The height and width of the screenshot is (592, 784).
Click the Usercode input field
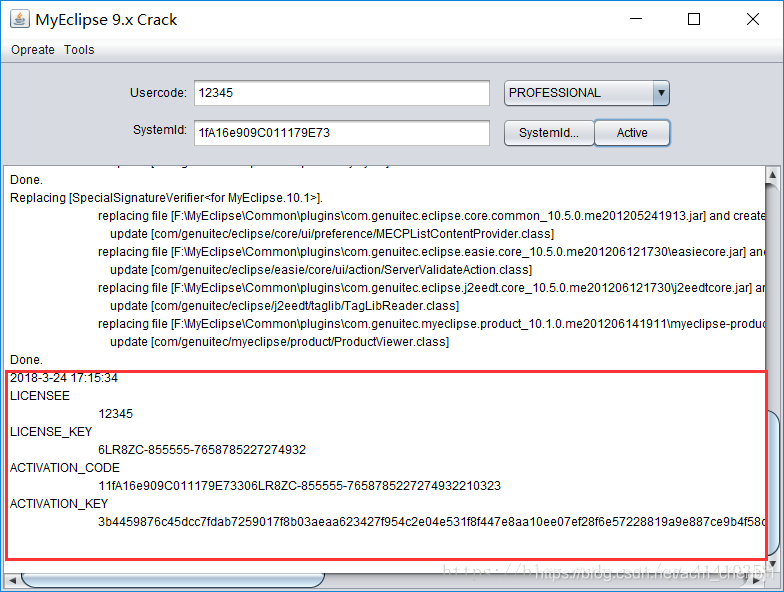342,93
